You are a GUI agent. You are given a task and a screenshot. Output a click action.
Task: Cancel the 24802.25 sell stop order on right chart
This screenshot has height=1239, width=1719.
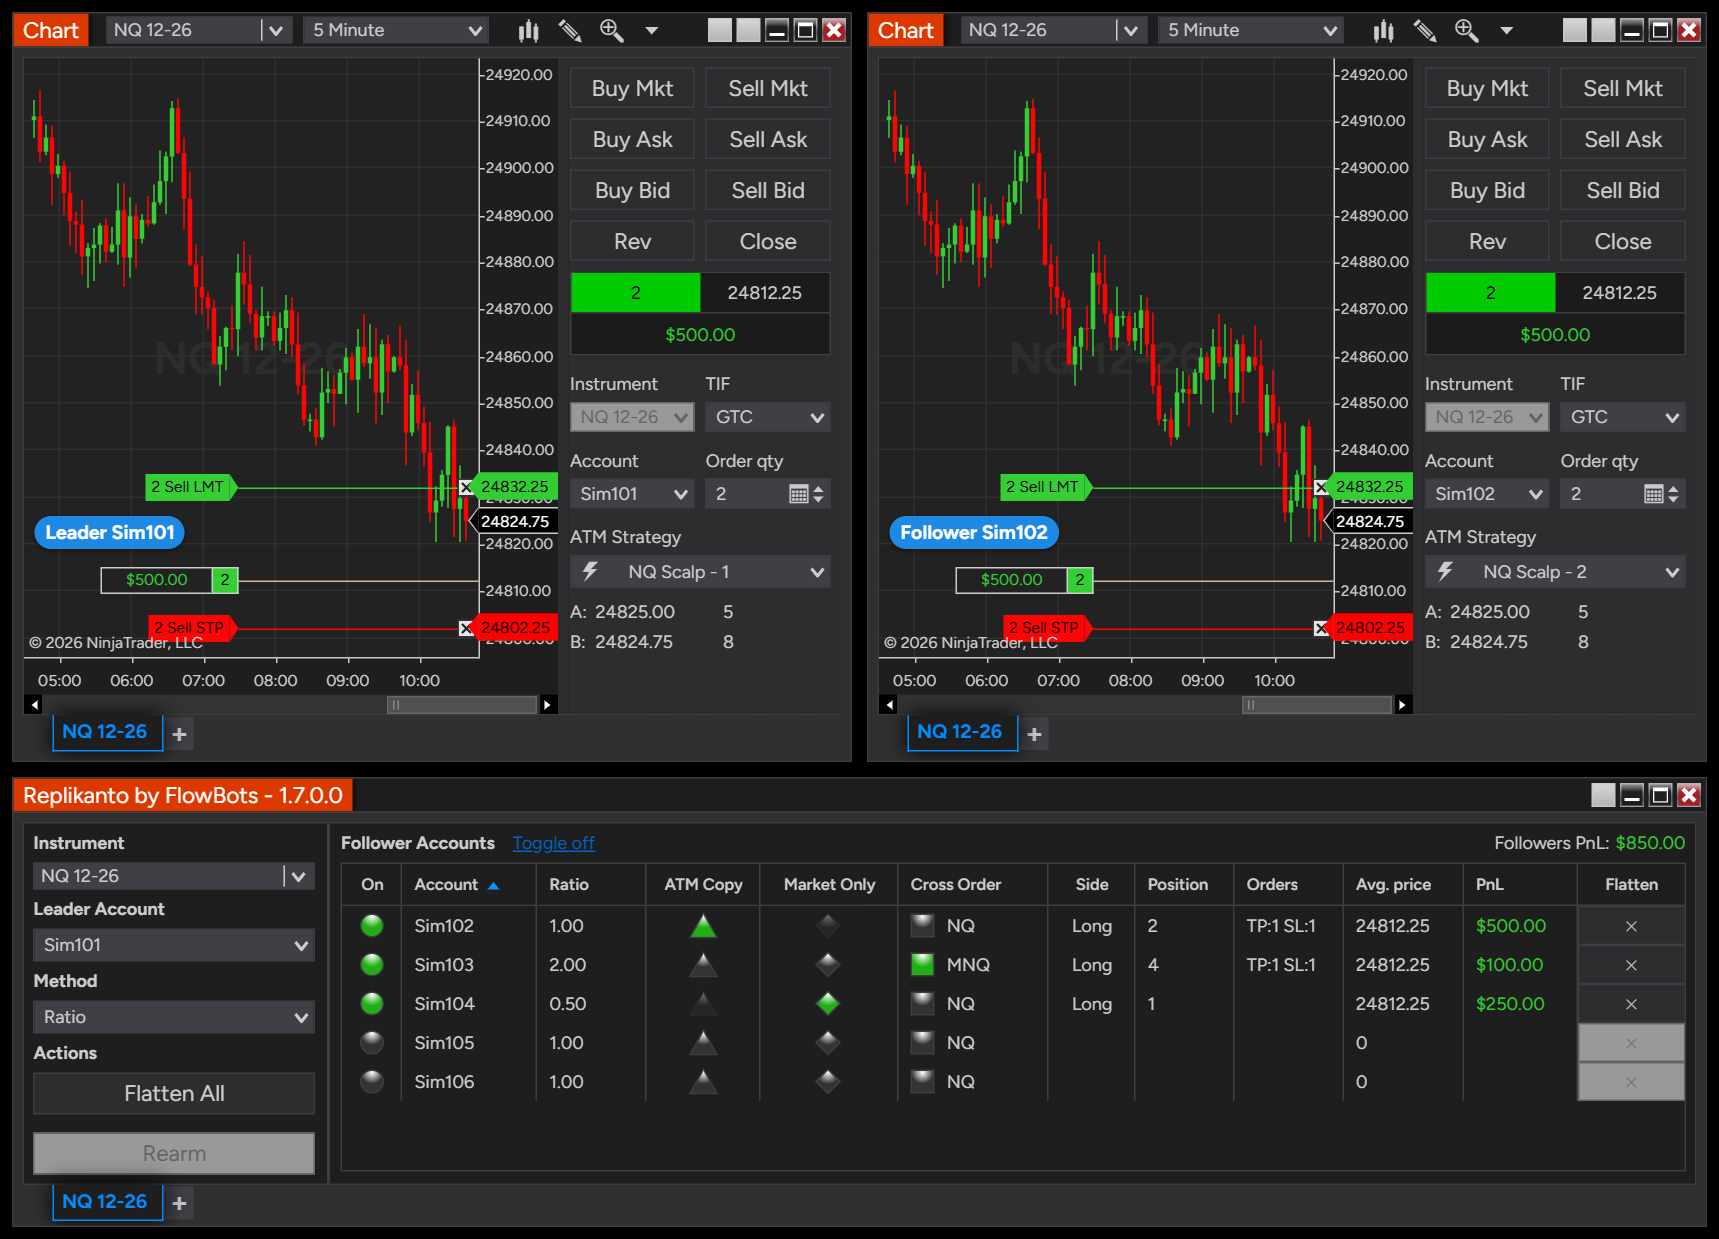tap(1321, 628)
